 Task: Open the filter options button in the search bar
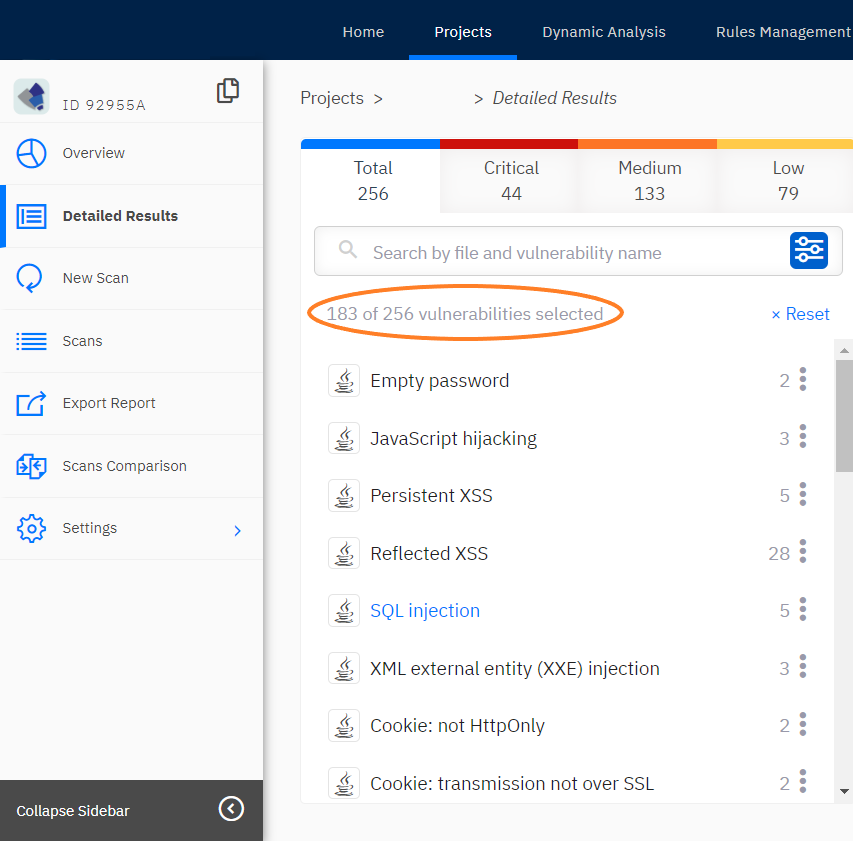point(808,251)
